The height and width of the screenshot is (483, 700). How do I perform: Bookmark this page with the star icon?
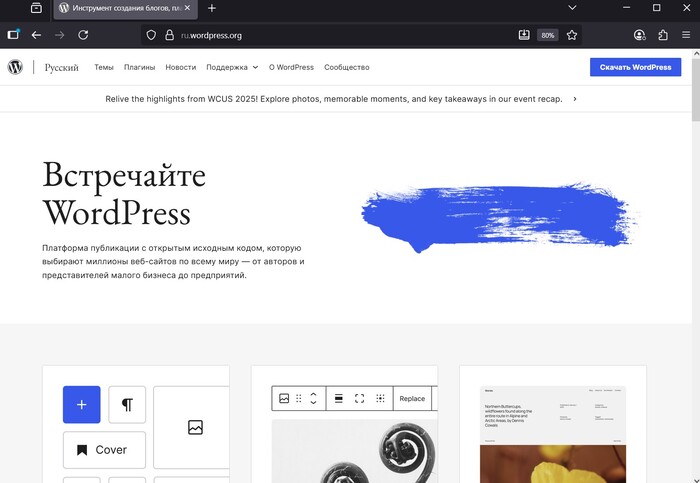click(572, 35)
